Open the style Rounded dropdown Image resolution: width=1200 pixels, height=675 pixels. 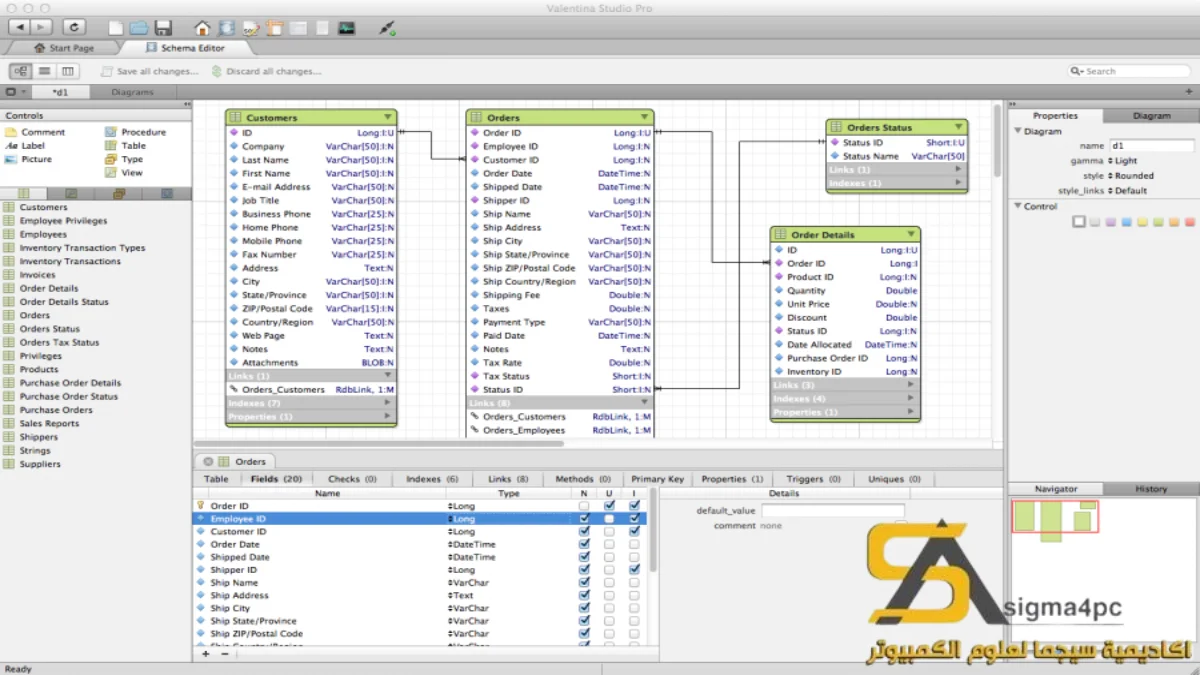pos(1132,176)
